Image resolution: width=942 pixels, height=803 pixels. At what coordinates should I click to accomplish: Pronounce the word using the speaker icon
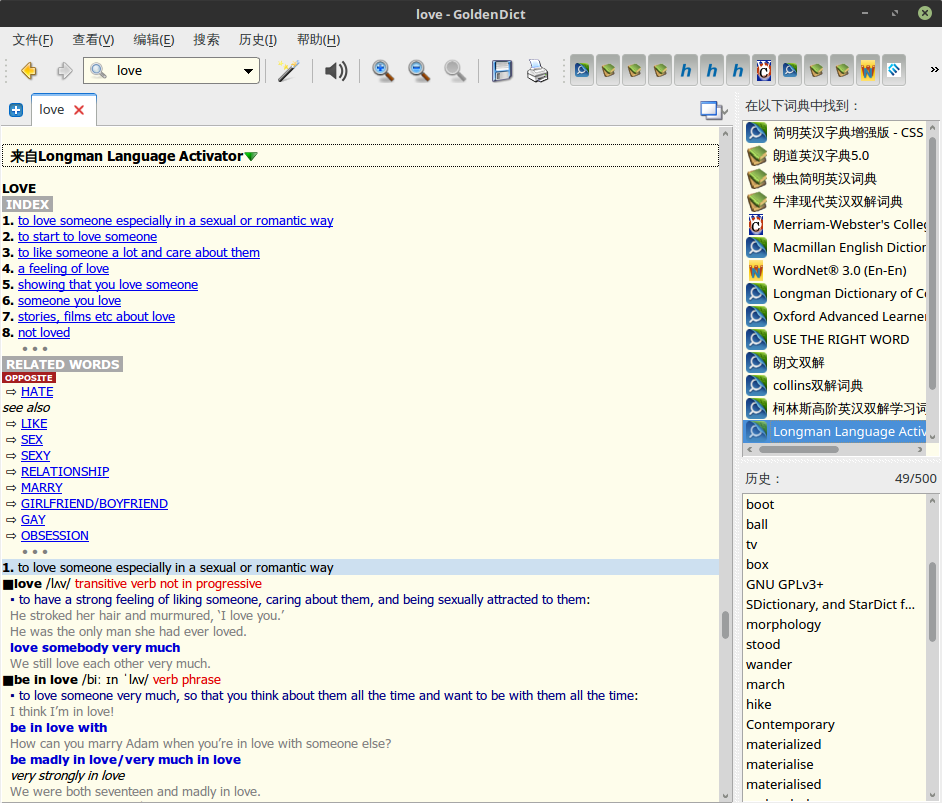tap(336, 70)
